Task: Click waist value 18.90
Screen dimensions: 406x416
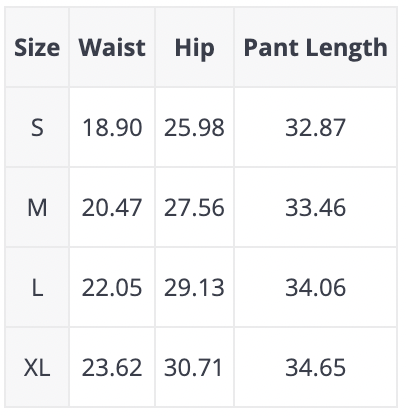Action: coord(112,128)
